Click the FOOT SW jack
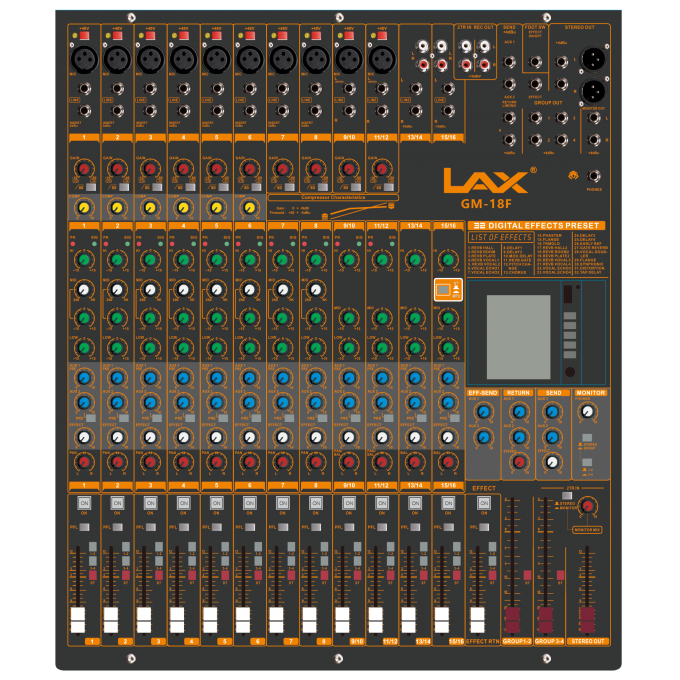This screenshot has height=680, width=680. coord(536,62)
